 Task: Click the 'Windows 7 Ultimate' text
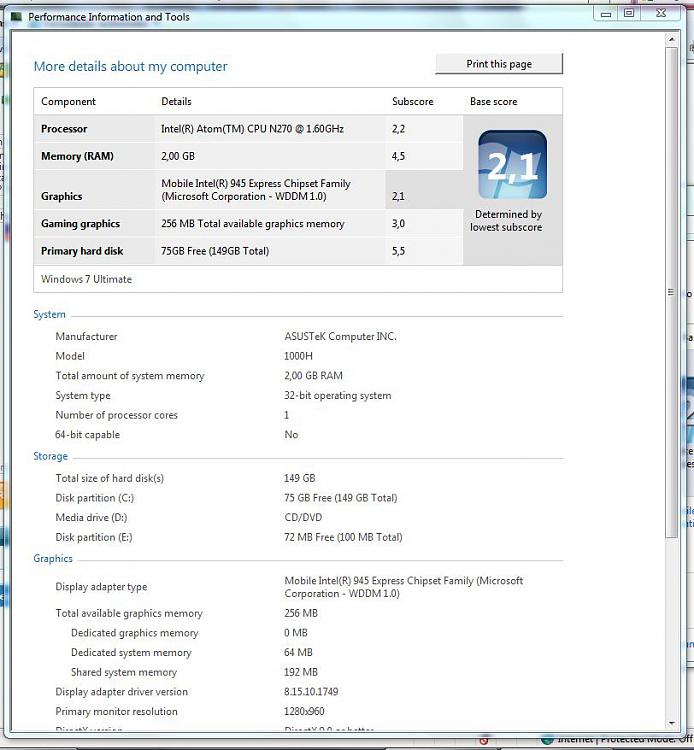[86, 279]
